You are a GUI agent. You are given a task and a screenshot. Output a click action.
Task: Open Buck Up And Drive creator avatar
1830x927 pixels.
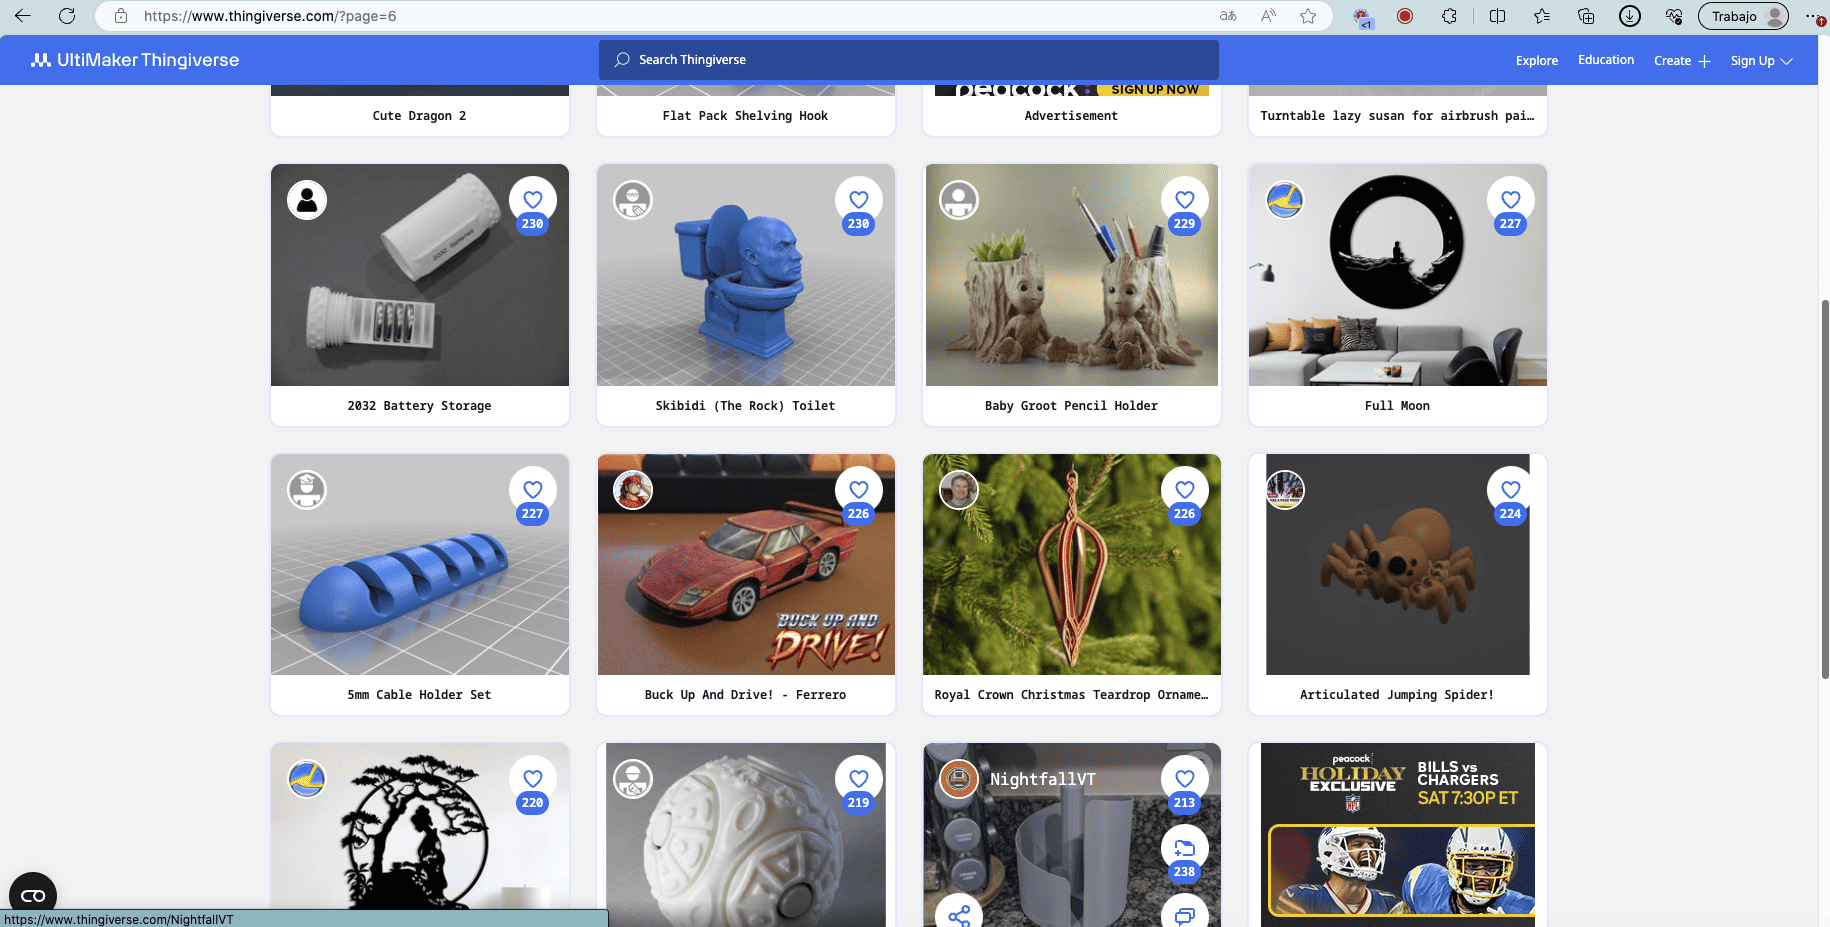tap(633, 490)
